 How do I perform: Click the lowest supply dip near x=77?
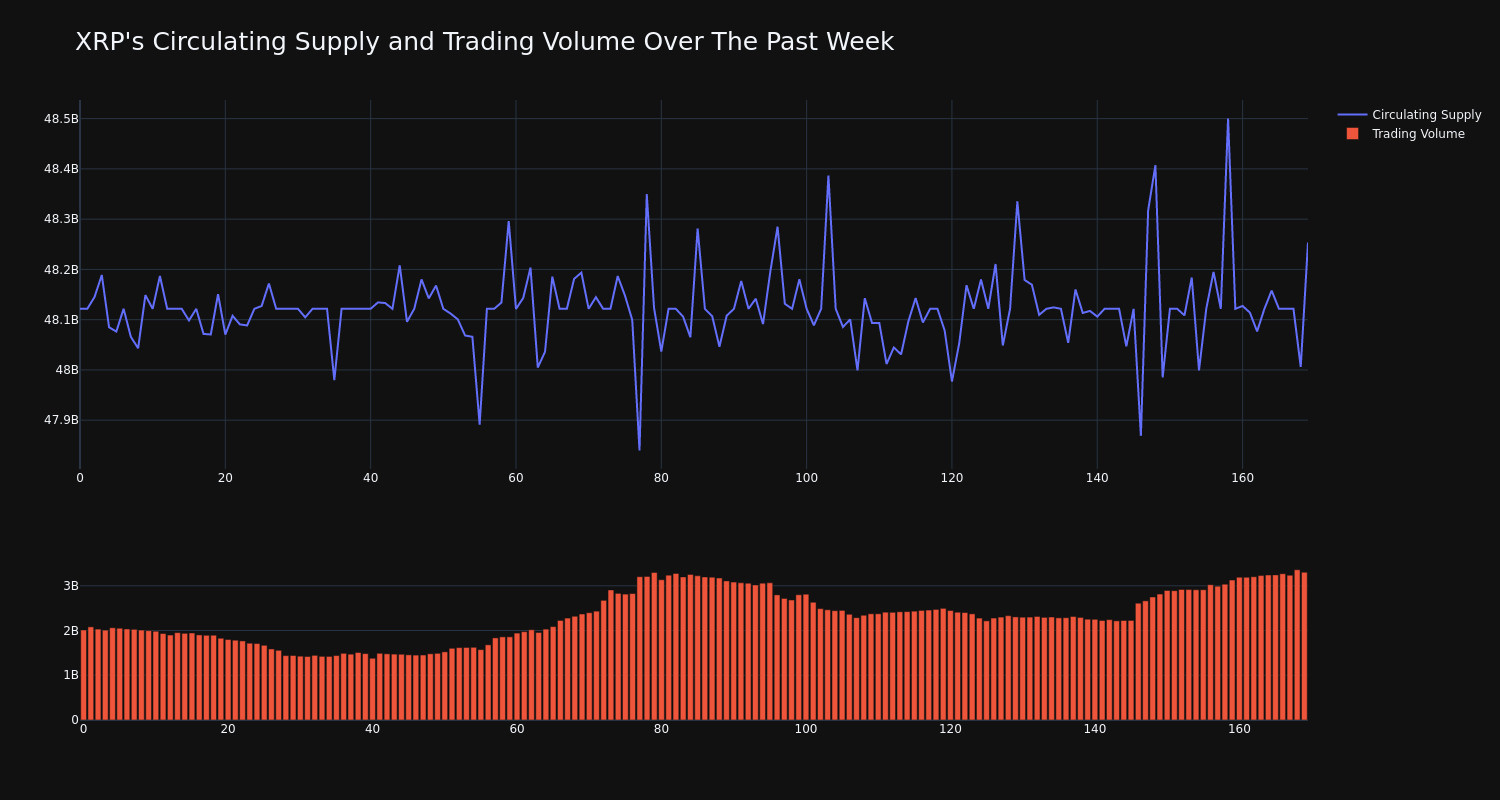click(x=639, y=449)
